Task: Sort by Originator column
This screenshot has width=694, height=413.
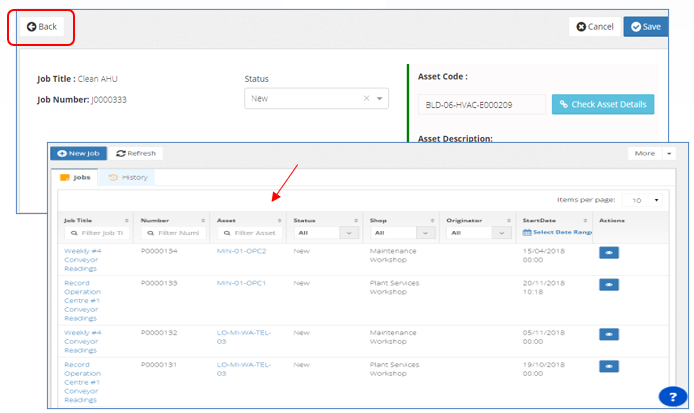Action: point(509,220)
